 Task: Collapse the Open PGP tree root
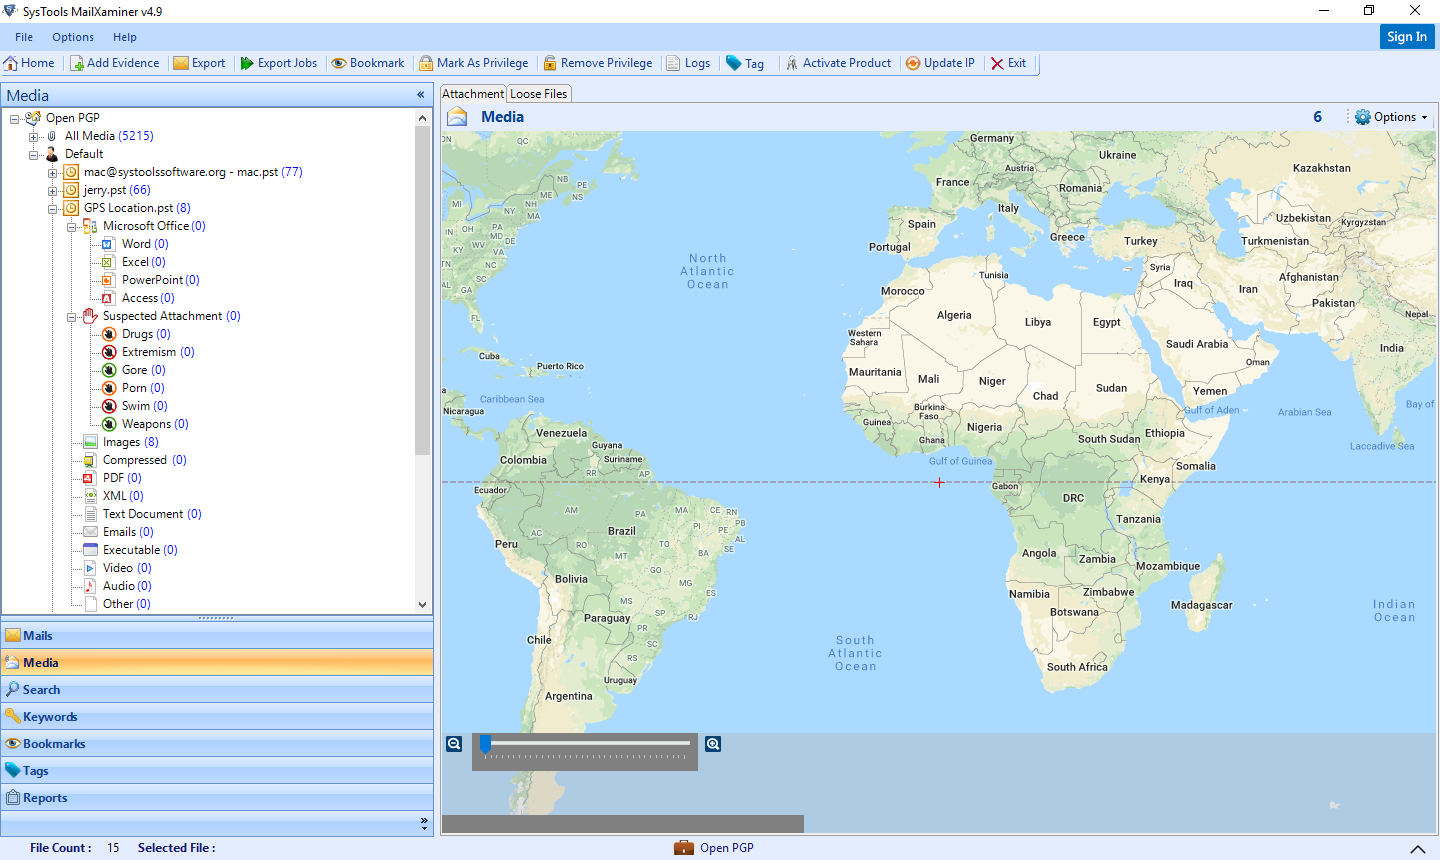tap(15, 118)
